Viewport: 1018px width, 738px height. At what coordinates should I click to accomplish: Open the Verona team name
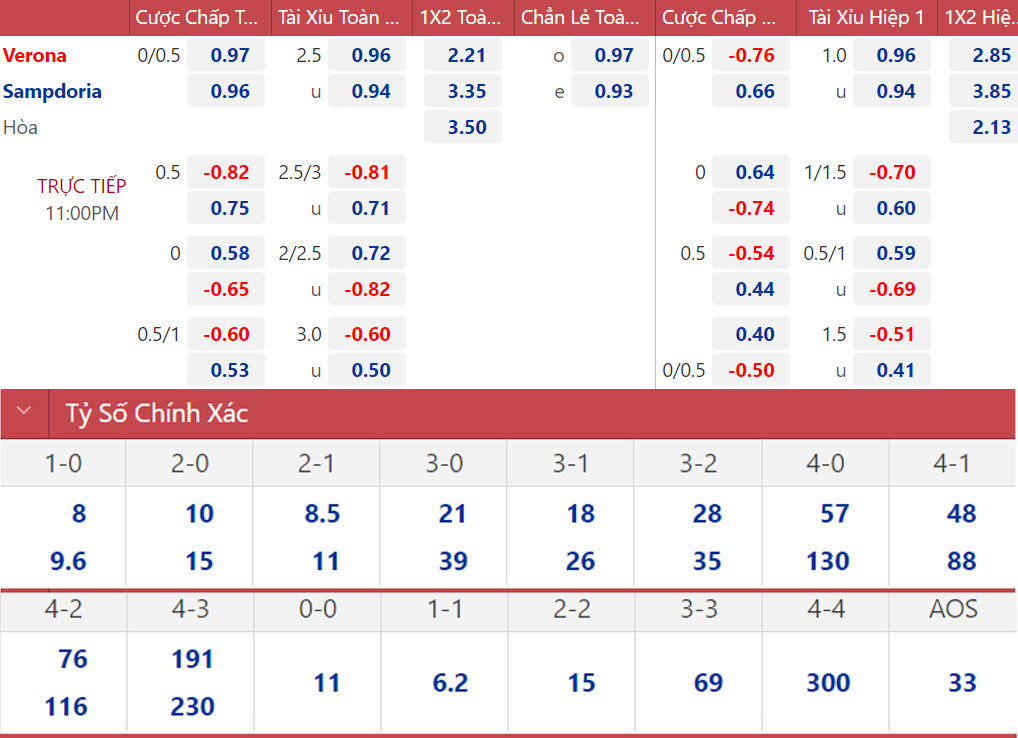pyautogui.click(x=35, y=56)
